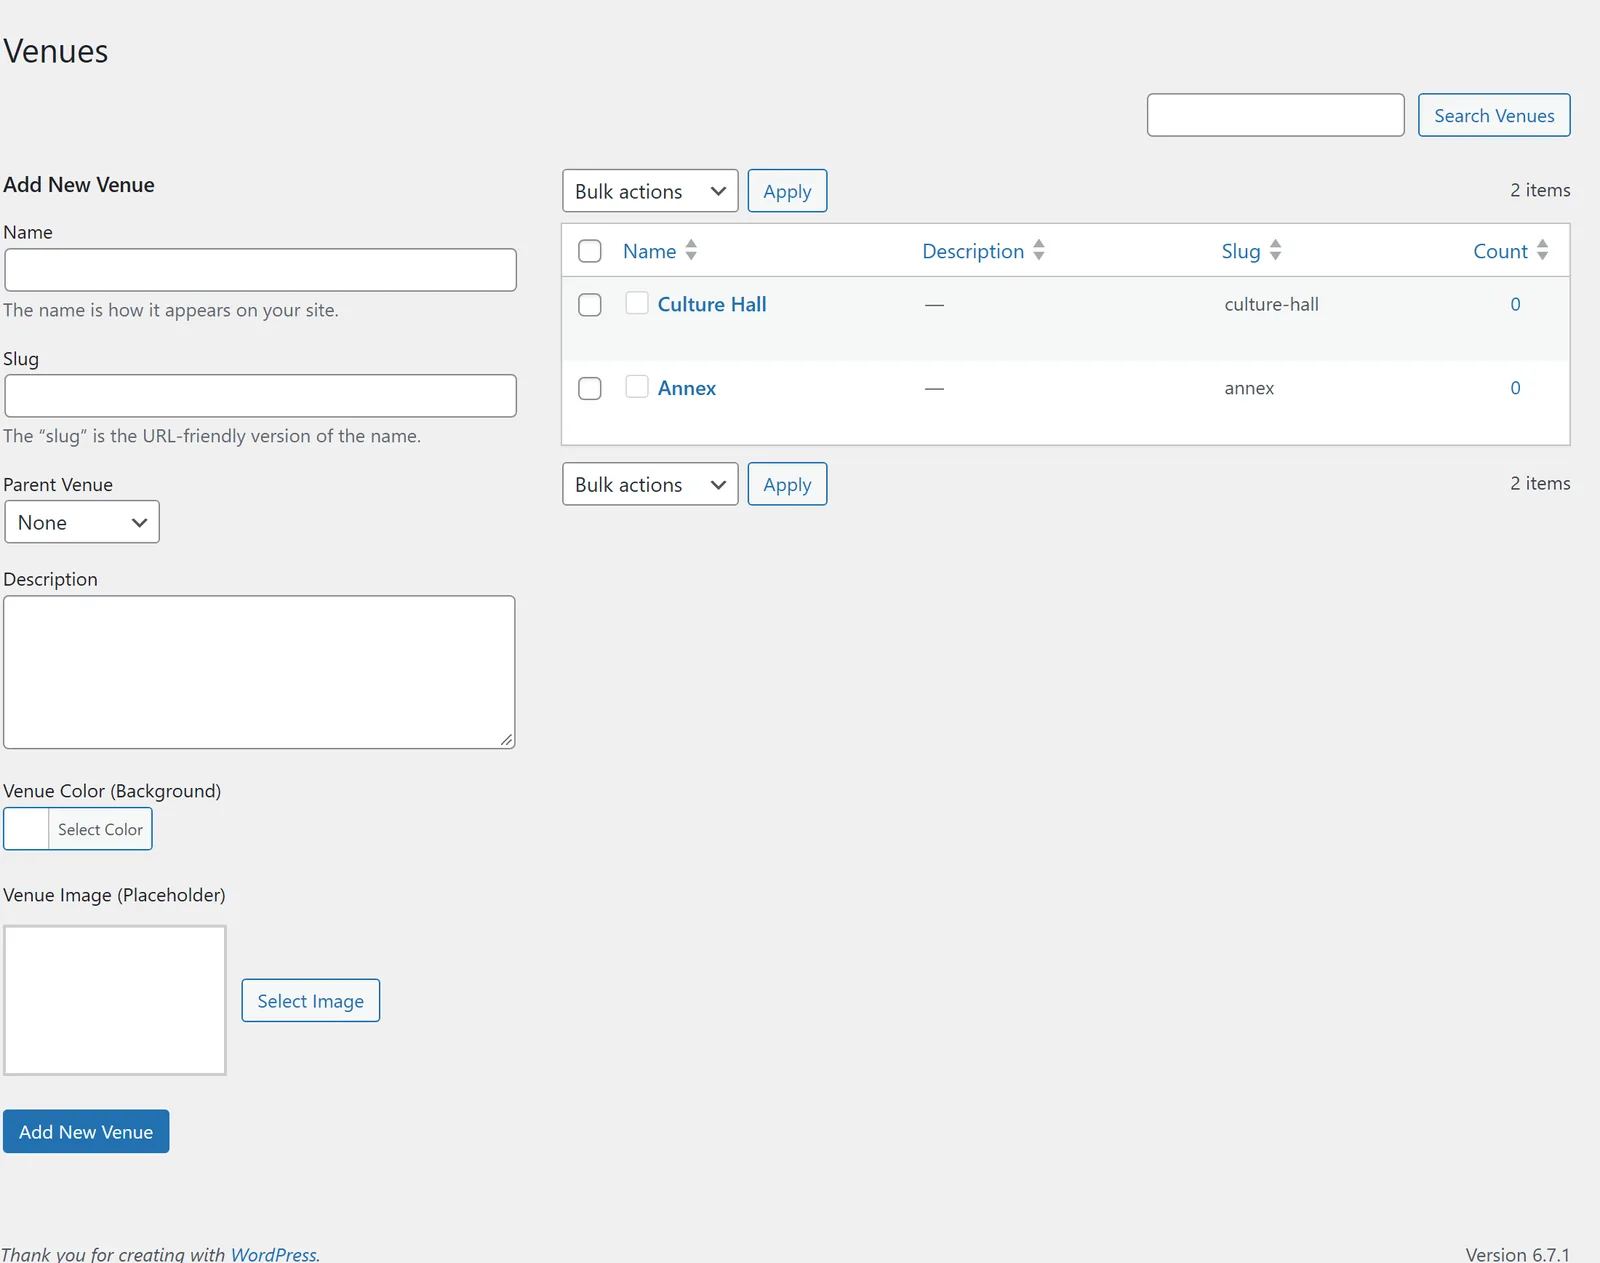Open the Parent Venue dropdown
This screenshot has height=1263, width=1600.
click(82, 522)
